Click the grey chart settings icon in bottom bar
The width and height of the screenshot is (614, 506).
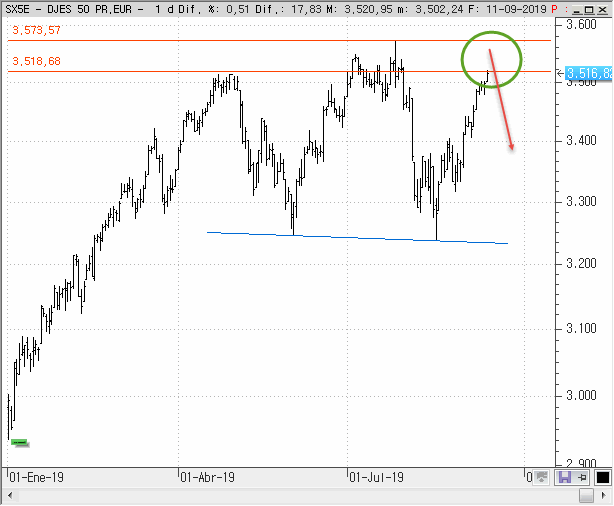click(x=542, y=477)
